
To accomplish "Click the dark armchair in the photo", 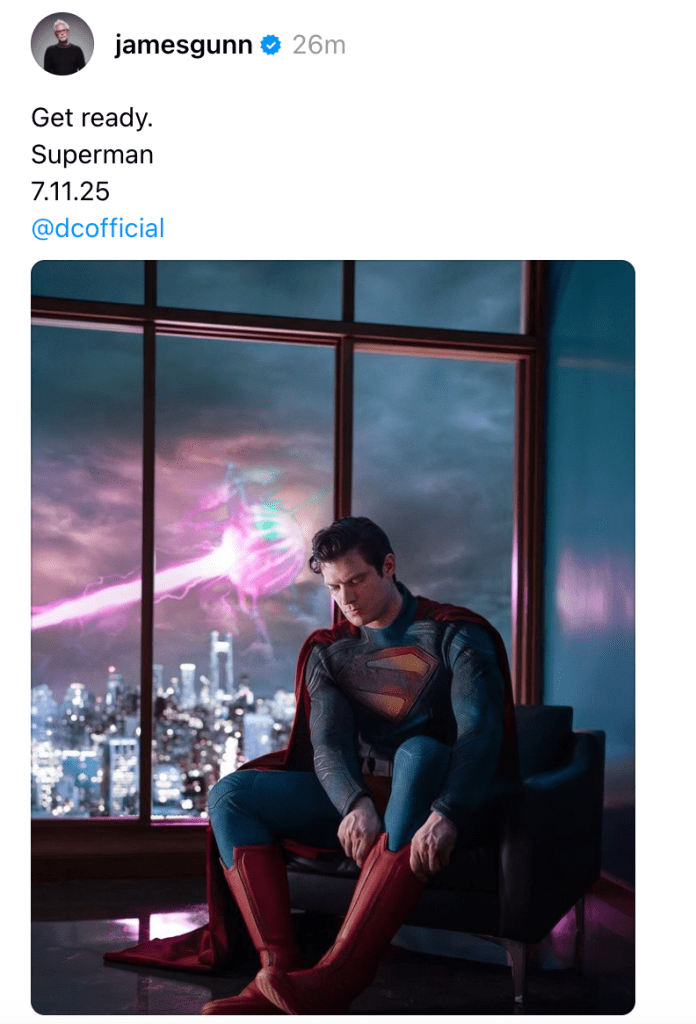I will (x=560, y=800).
